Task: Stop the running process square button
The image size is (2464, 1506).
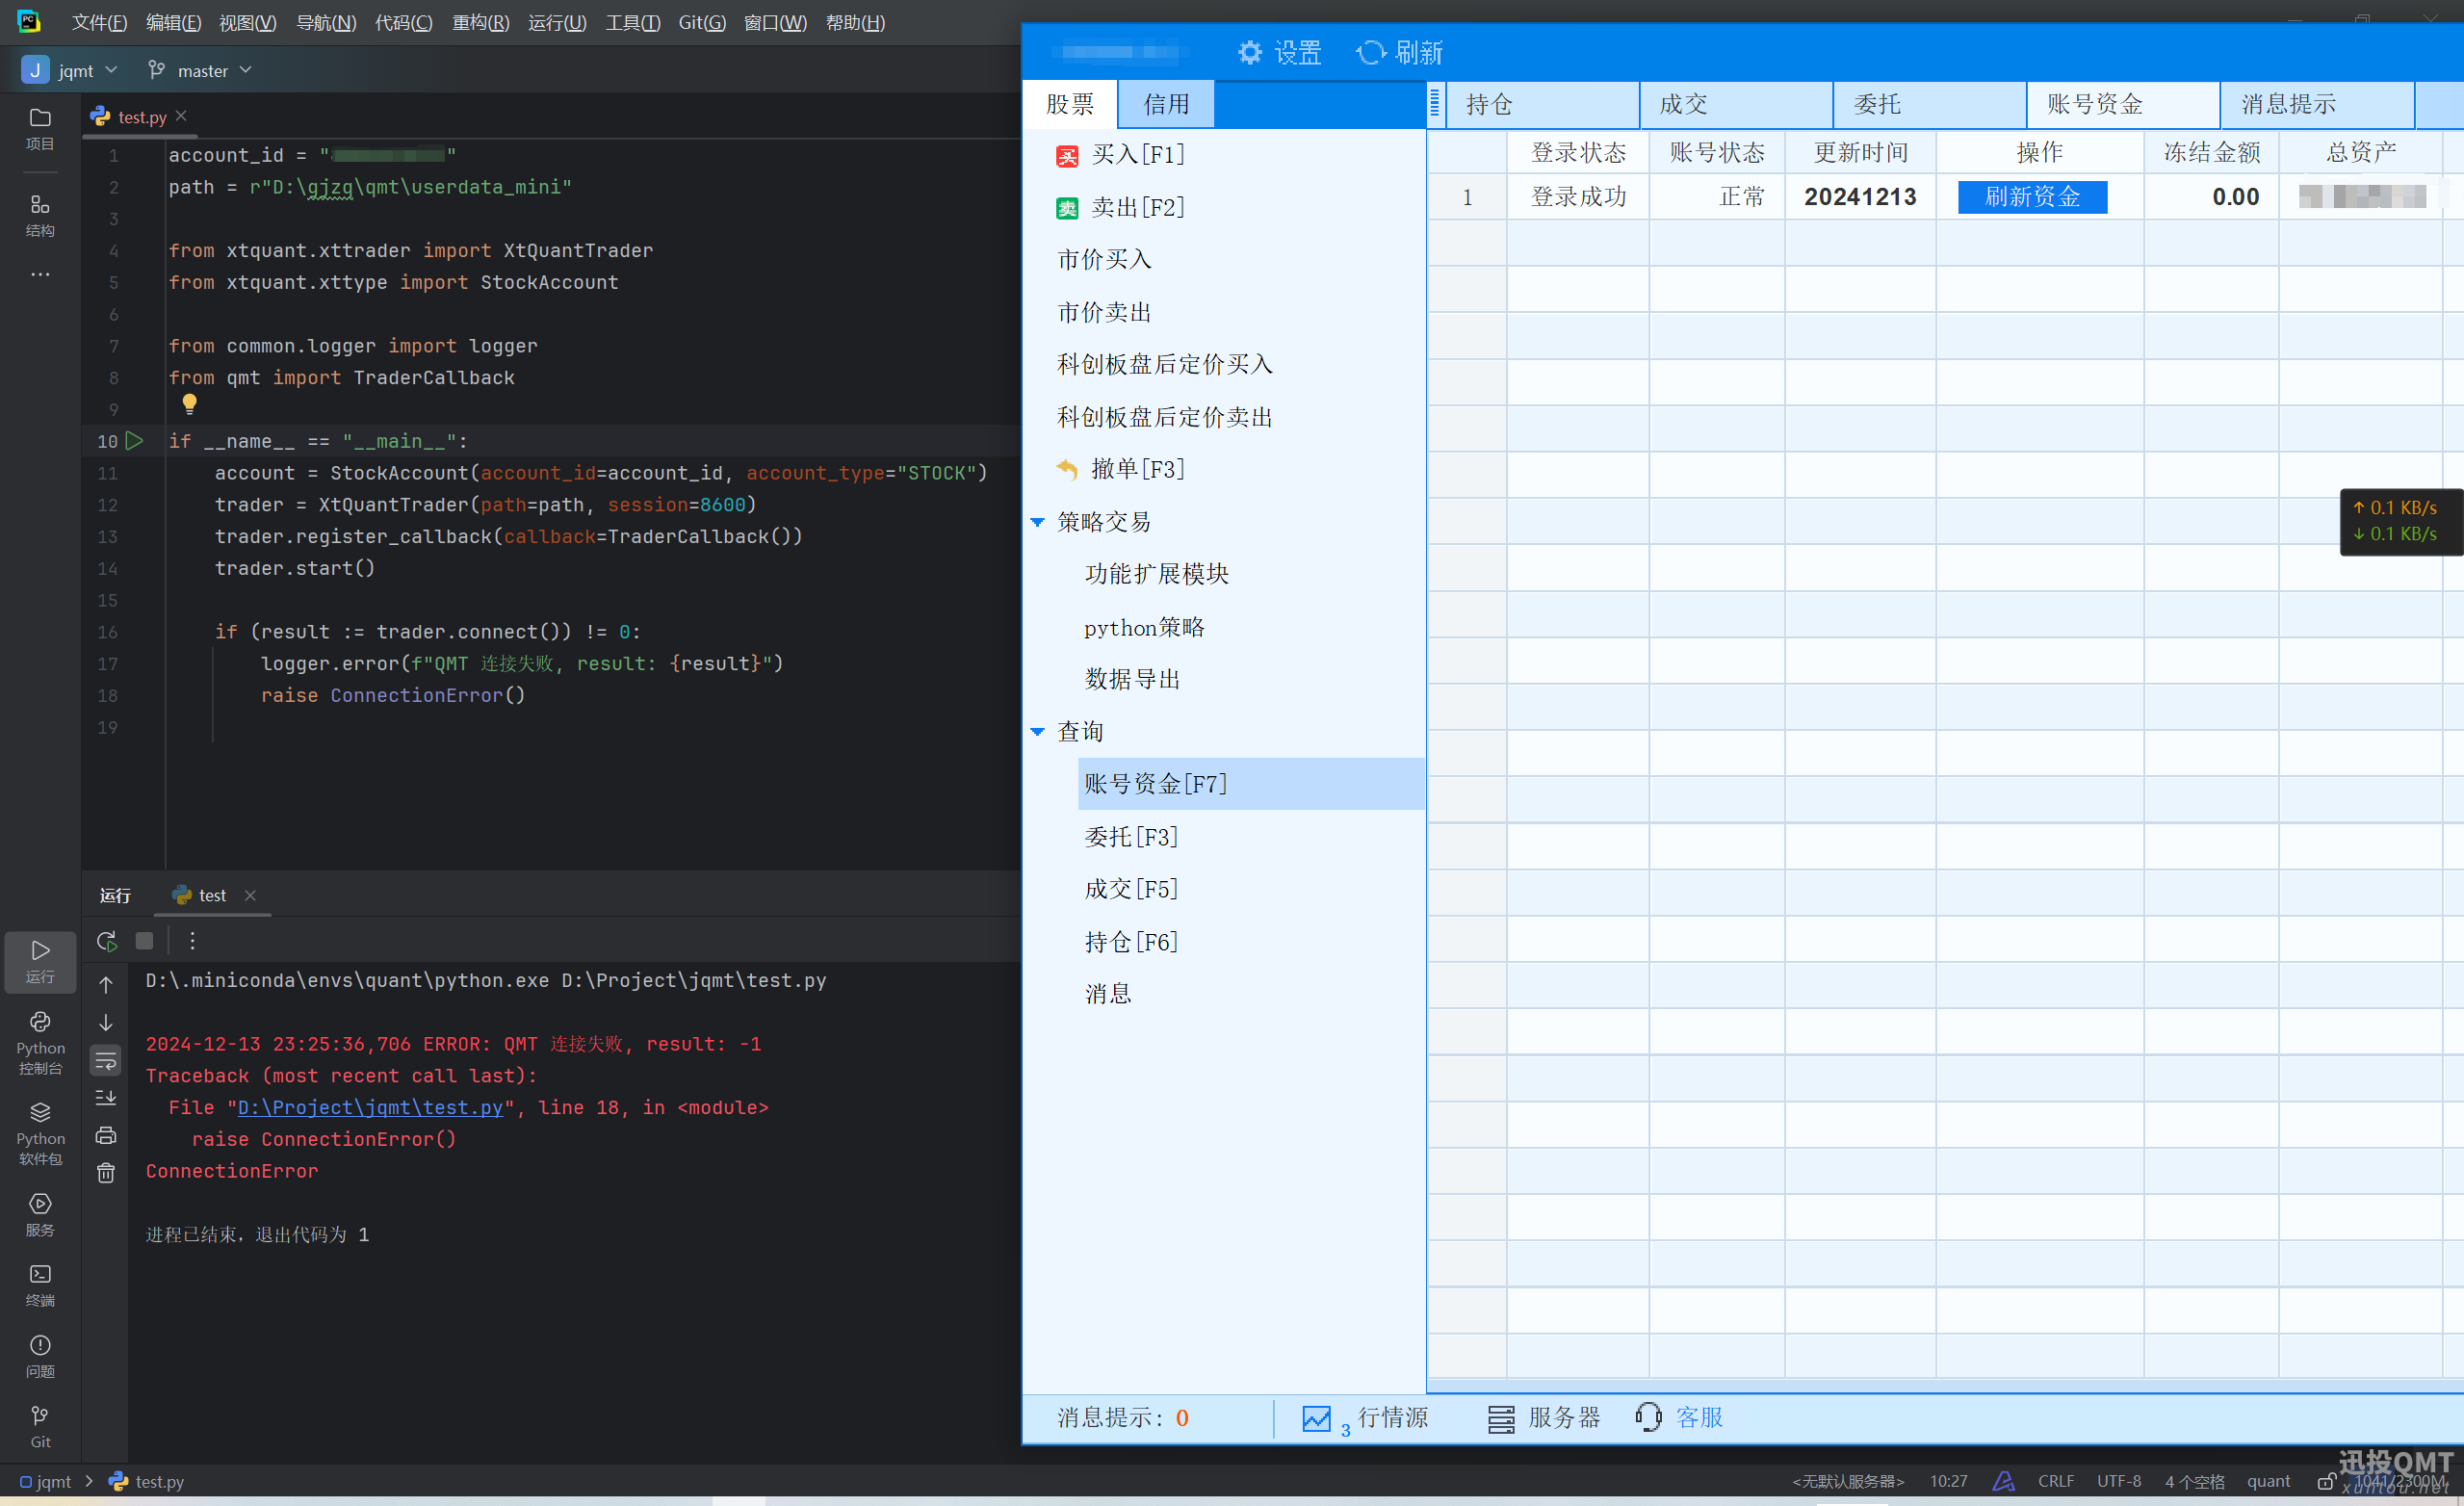Action: pyautogui.click(x=144, y=940)
